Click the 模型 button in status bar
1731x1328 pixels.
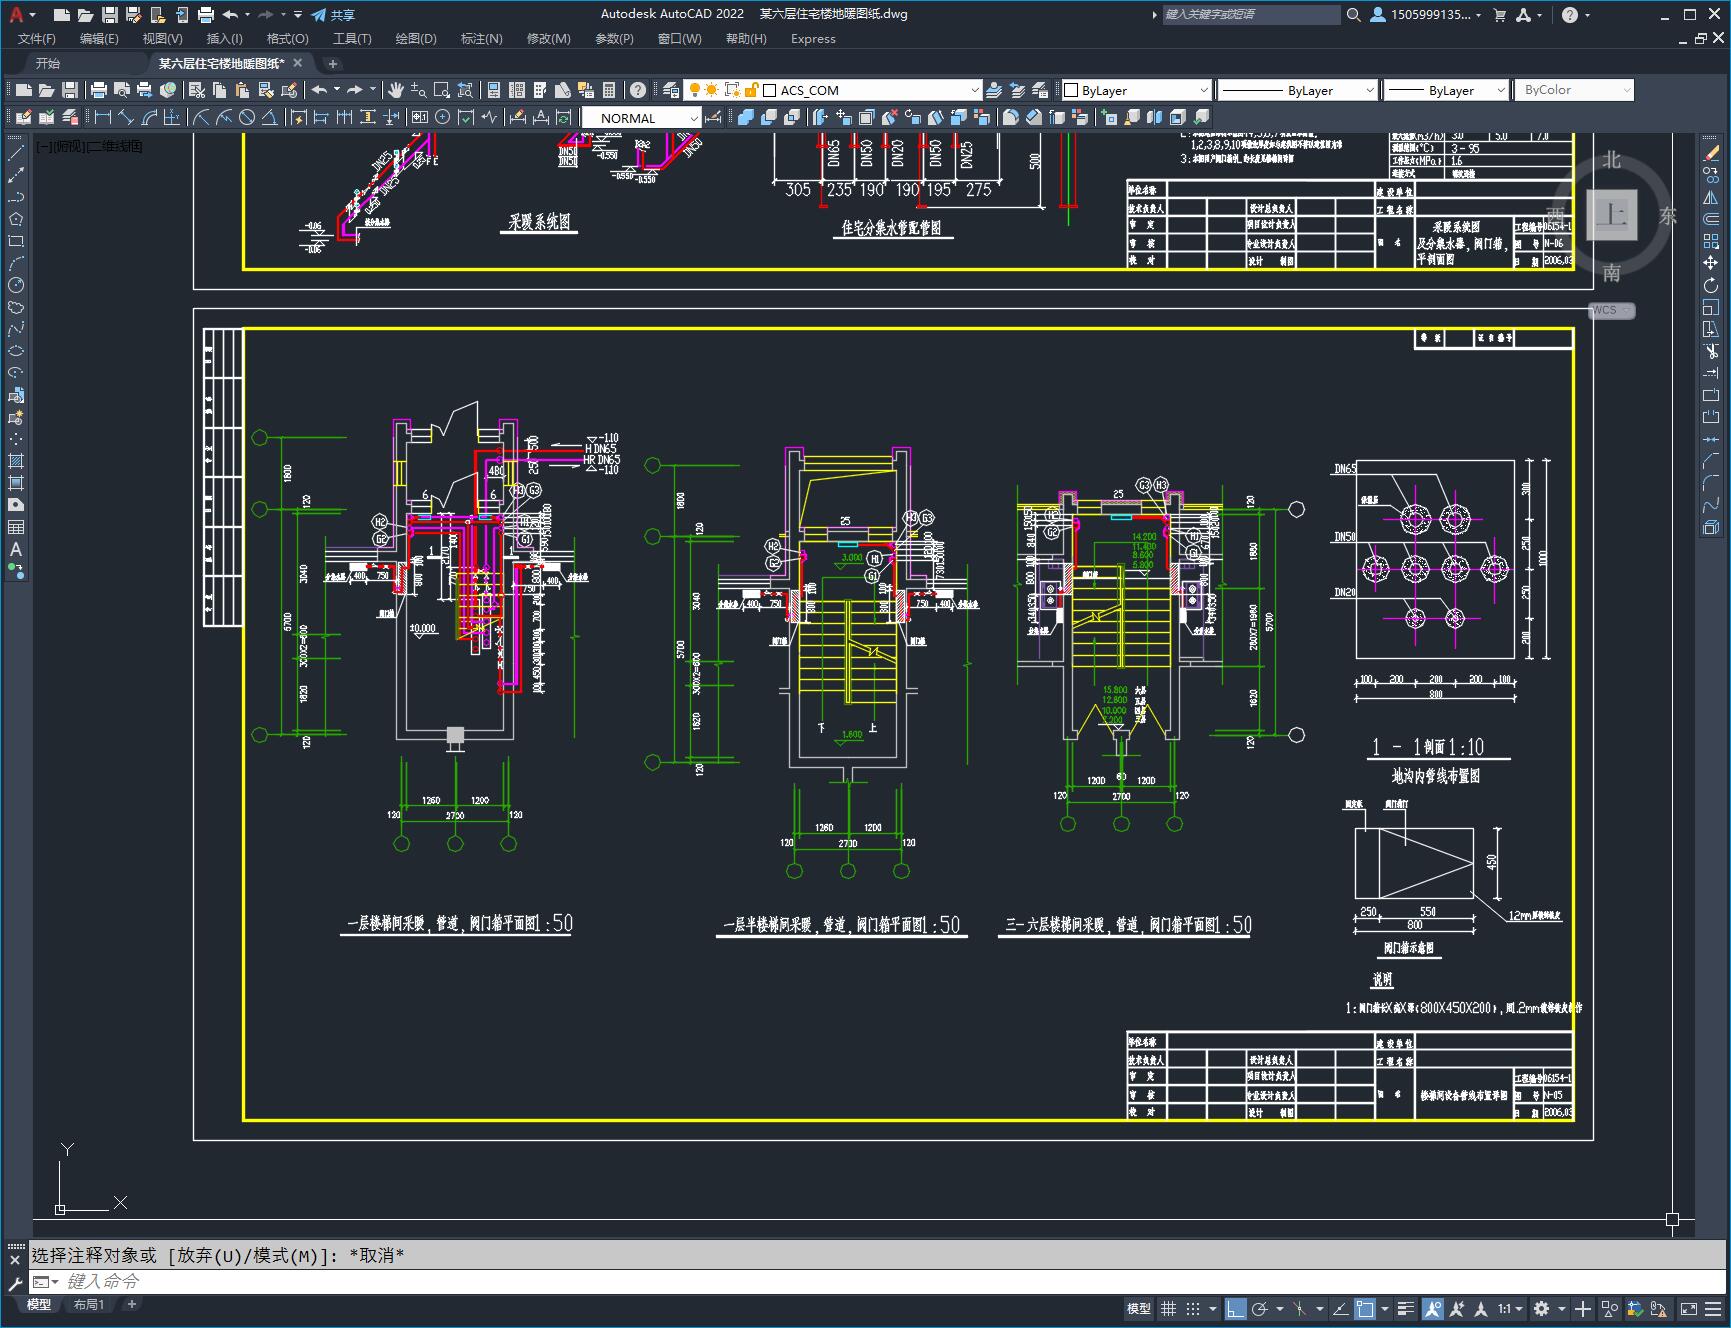point(1139,1308)
